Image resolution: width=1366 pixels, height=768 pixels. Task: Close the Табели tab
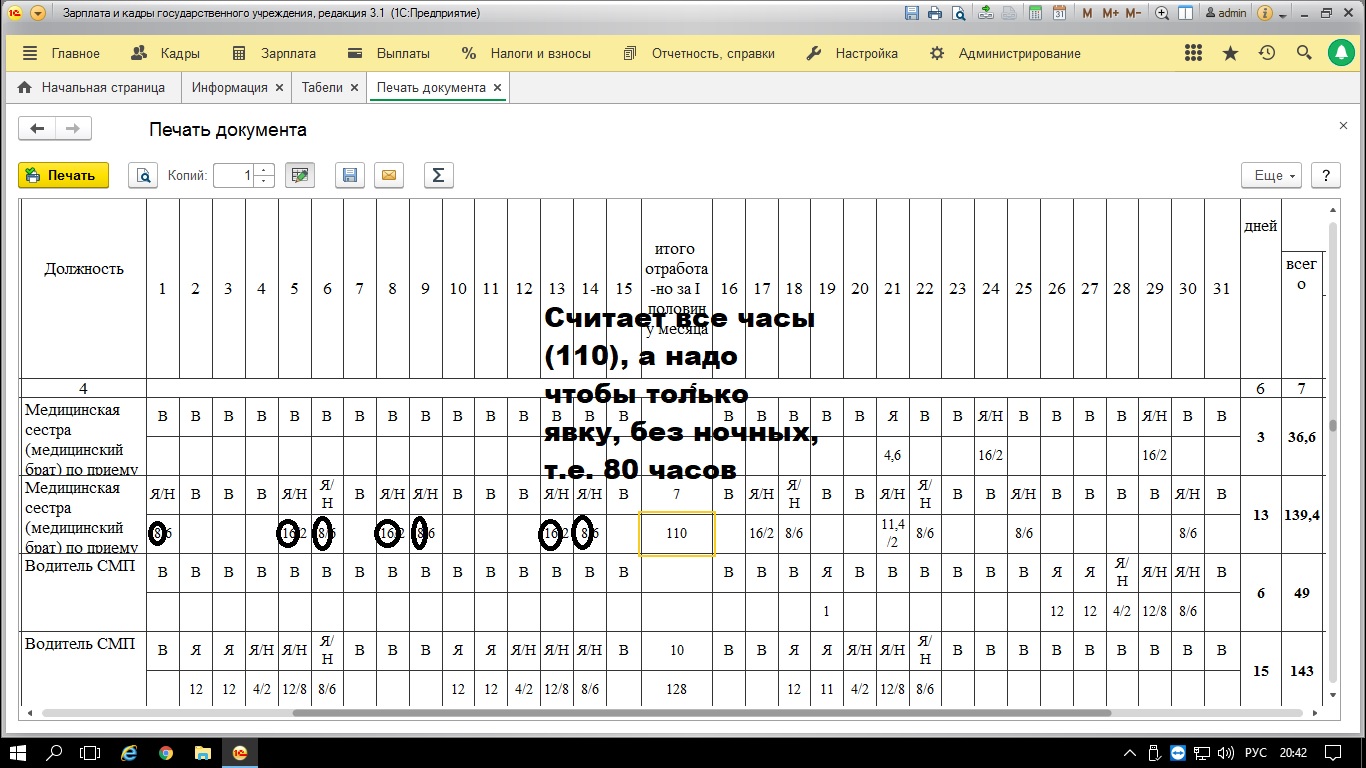point(354,87)
